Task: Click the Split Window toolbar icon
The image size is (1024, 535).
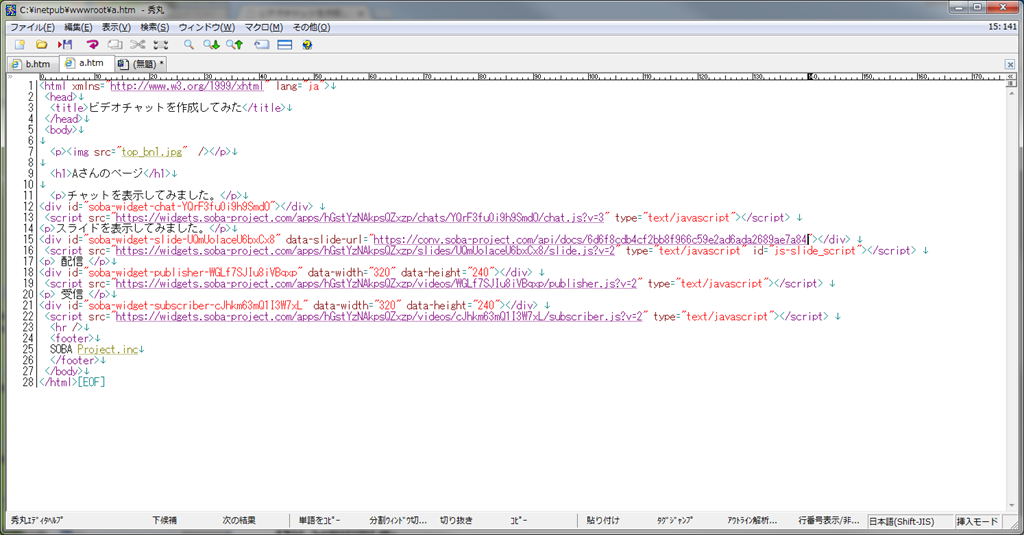Action: pyautogui.click(x=285, y=44)
